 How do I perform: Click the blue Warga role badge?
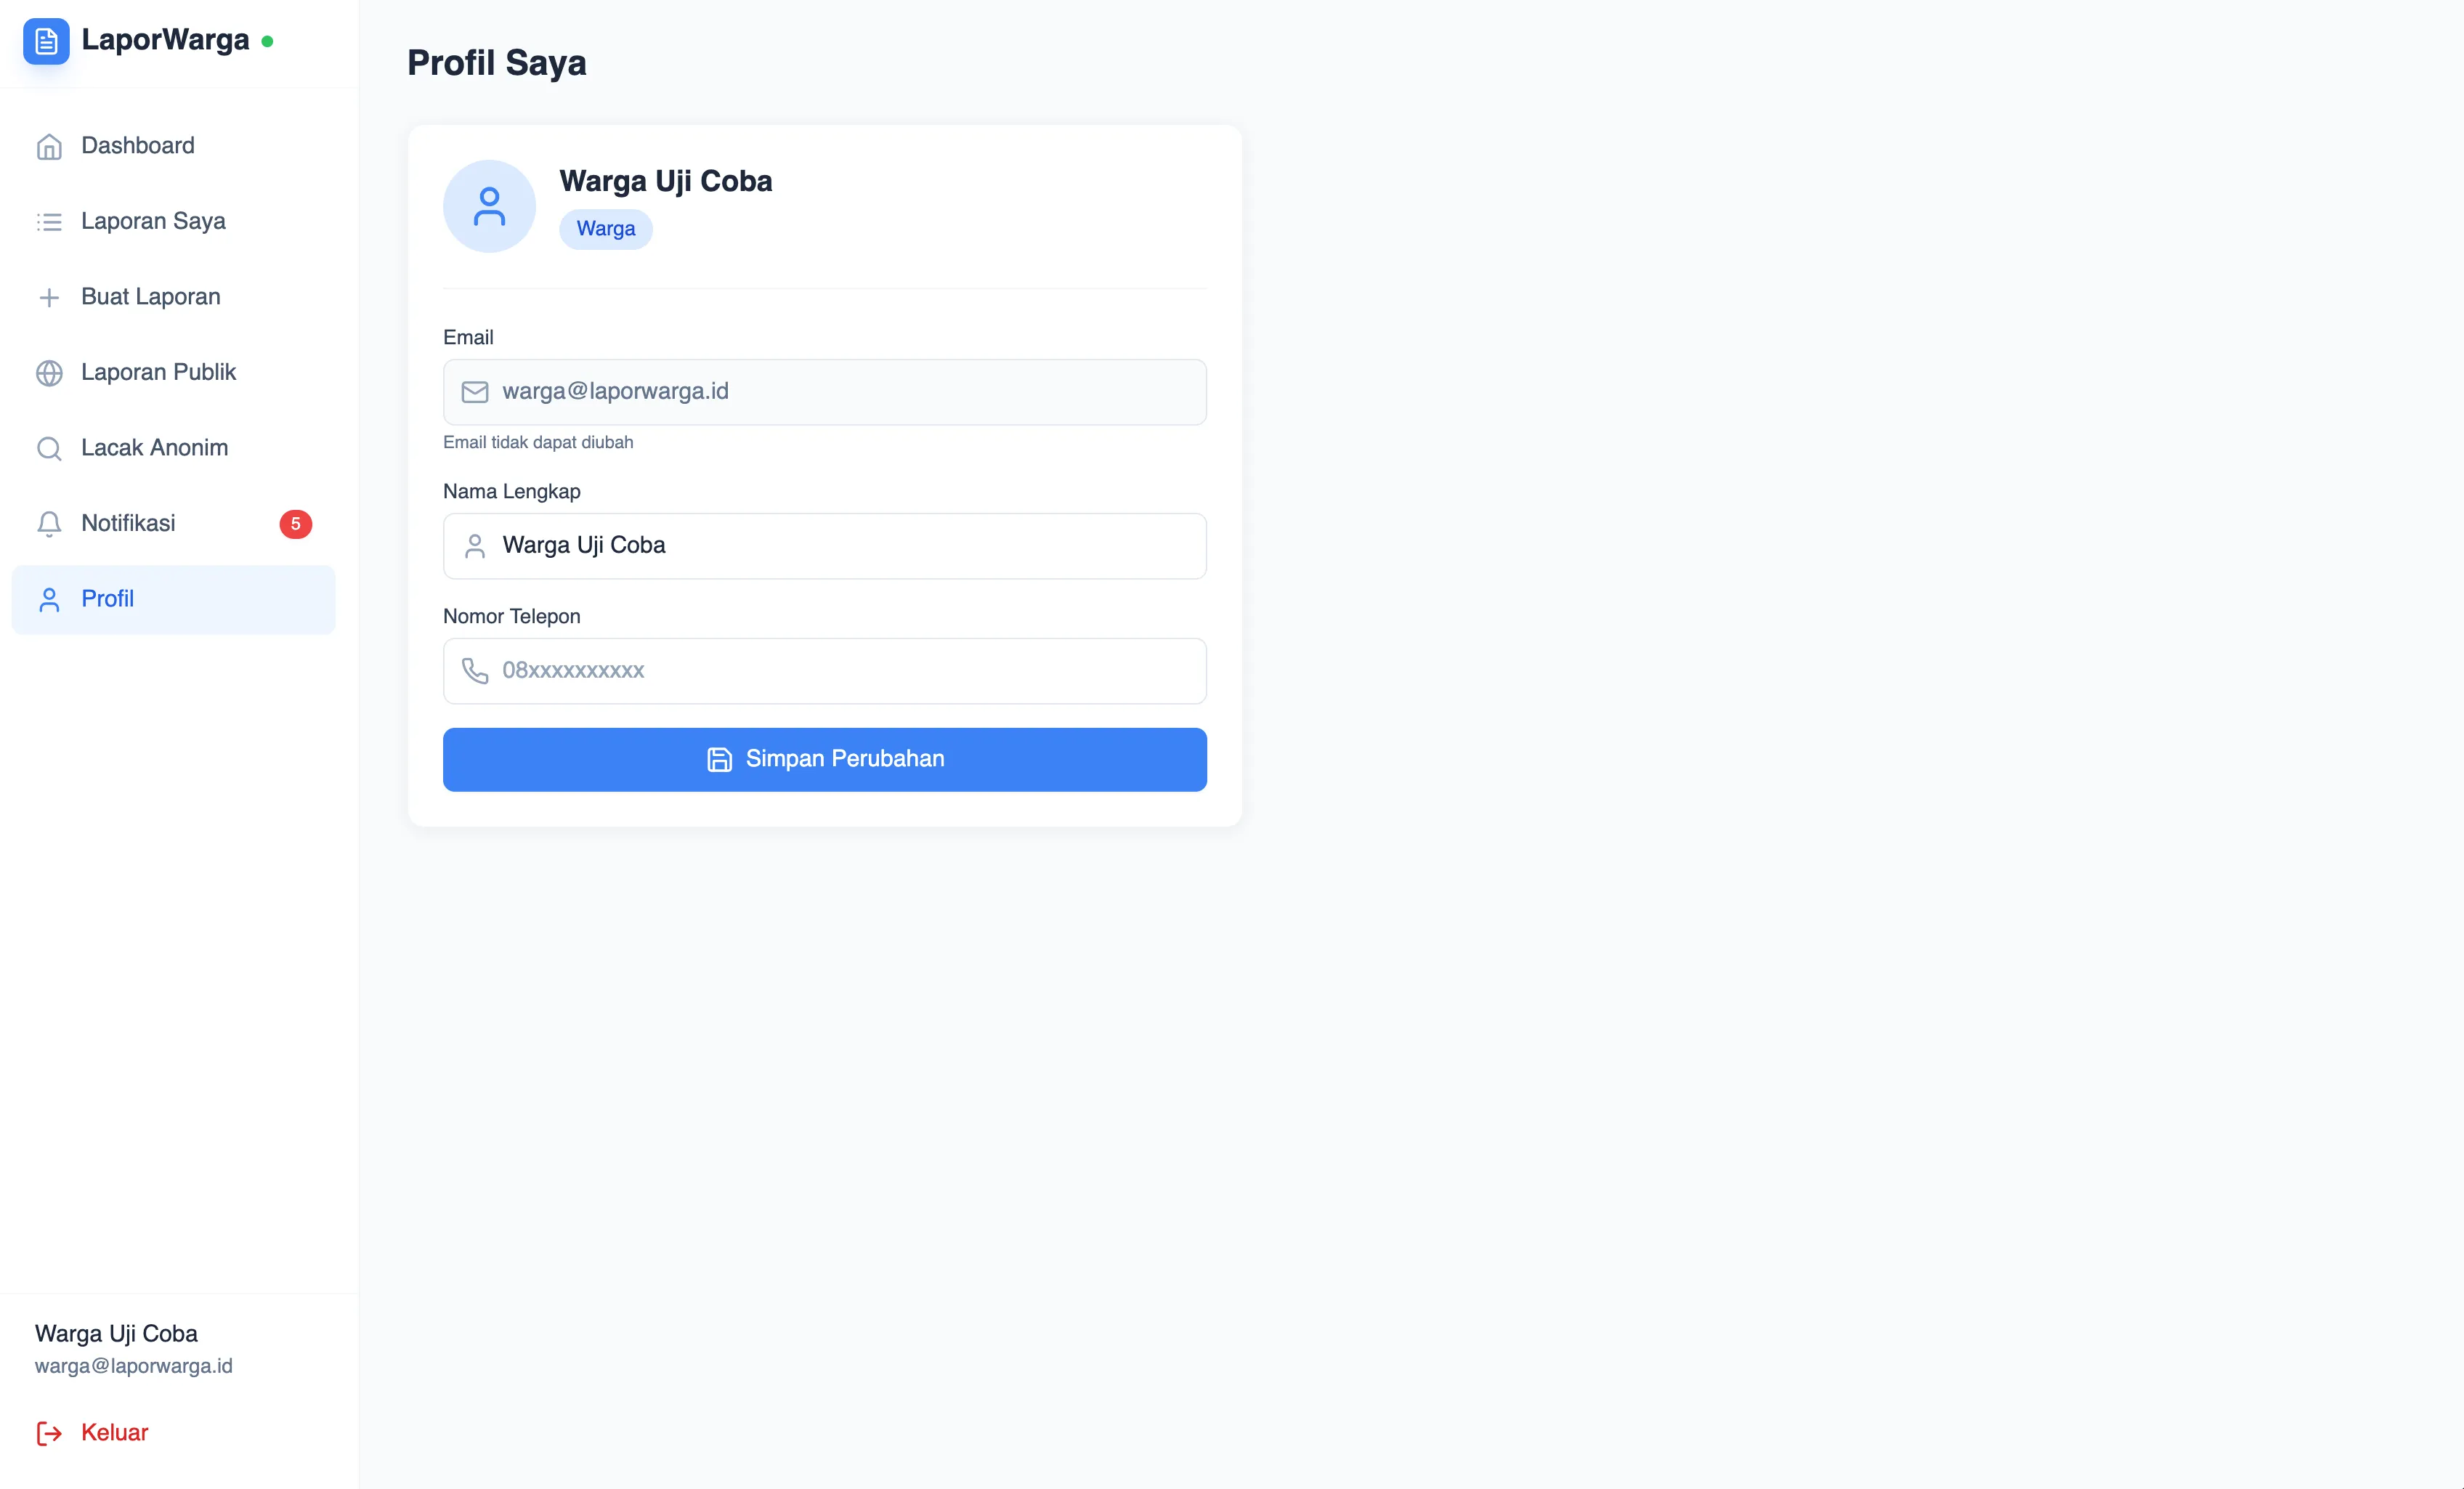605,228
